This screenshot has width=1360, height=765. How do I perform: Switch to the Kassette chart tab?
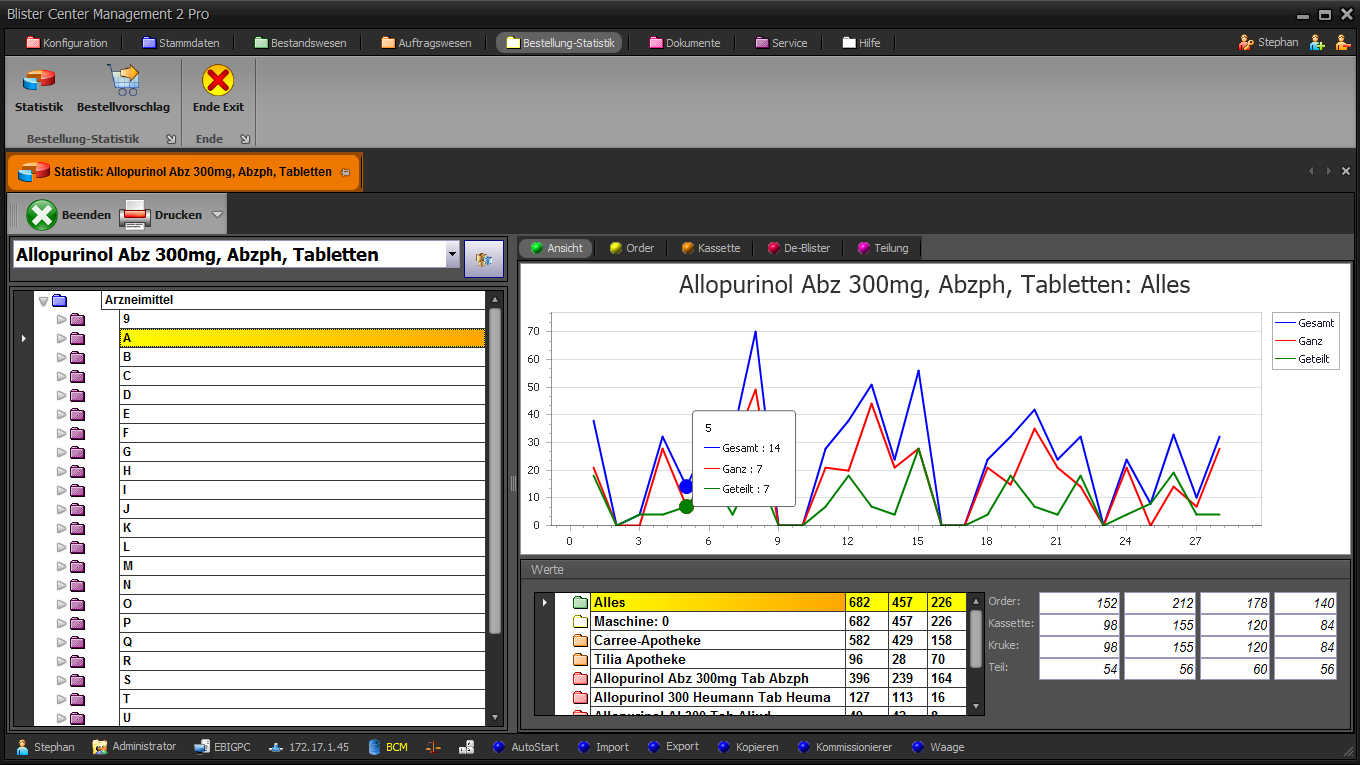tap(710, 248)
